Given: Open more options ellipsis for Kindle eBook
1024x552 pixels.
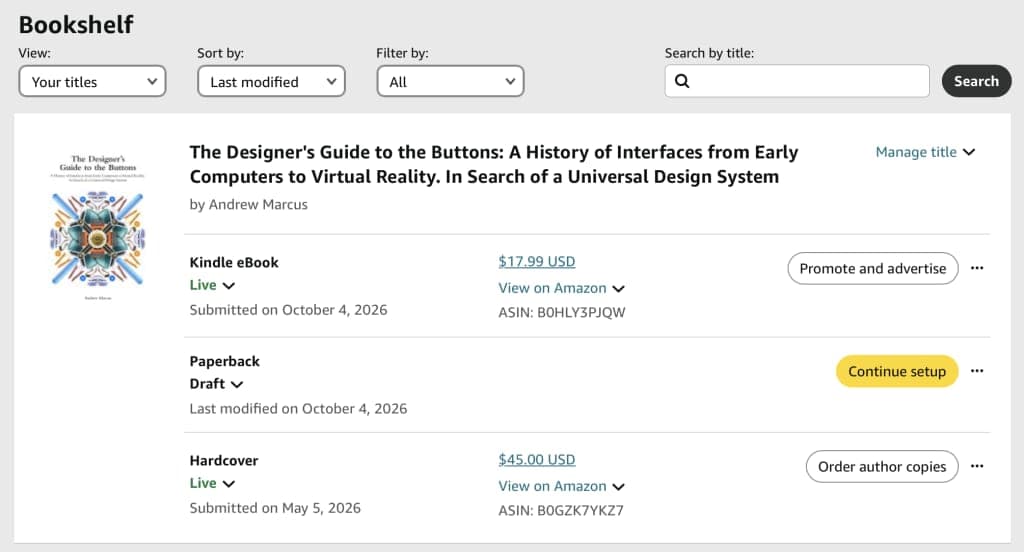Looking at the screenshot, I should pos(977,268).
